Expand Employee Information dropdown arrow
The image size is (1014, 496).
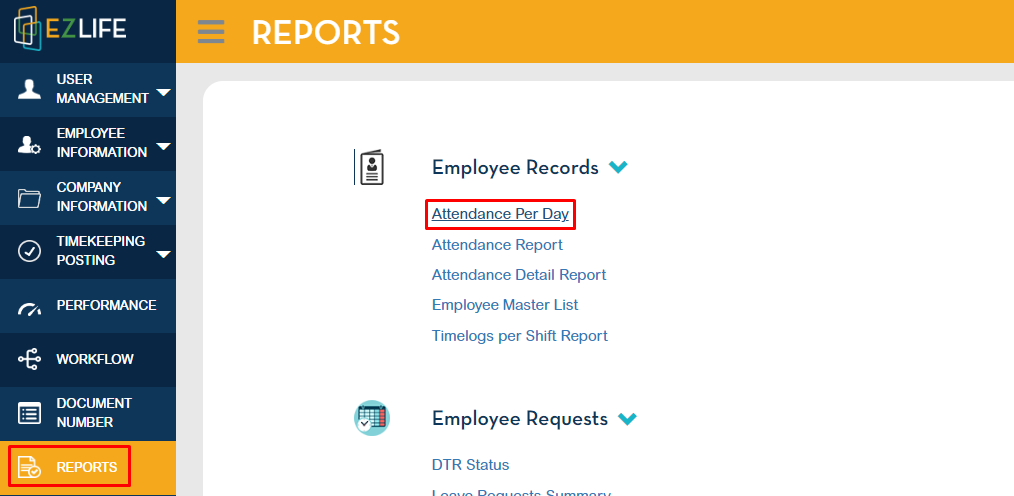click(164, 146)
